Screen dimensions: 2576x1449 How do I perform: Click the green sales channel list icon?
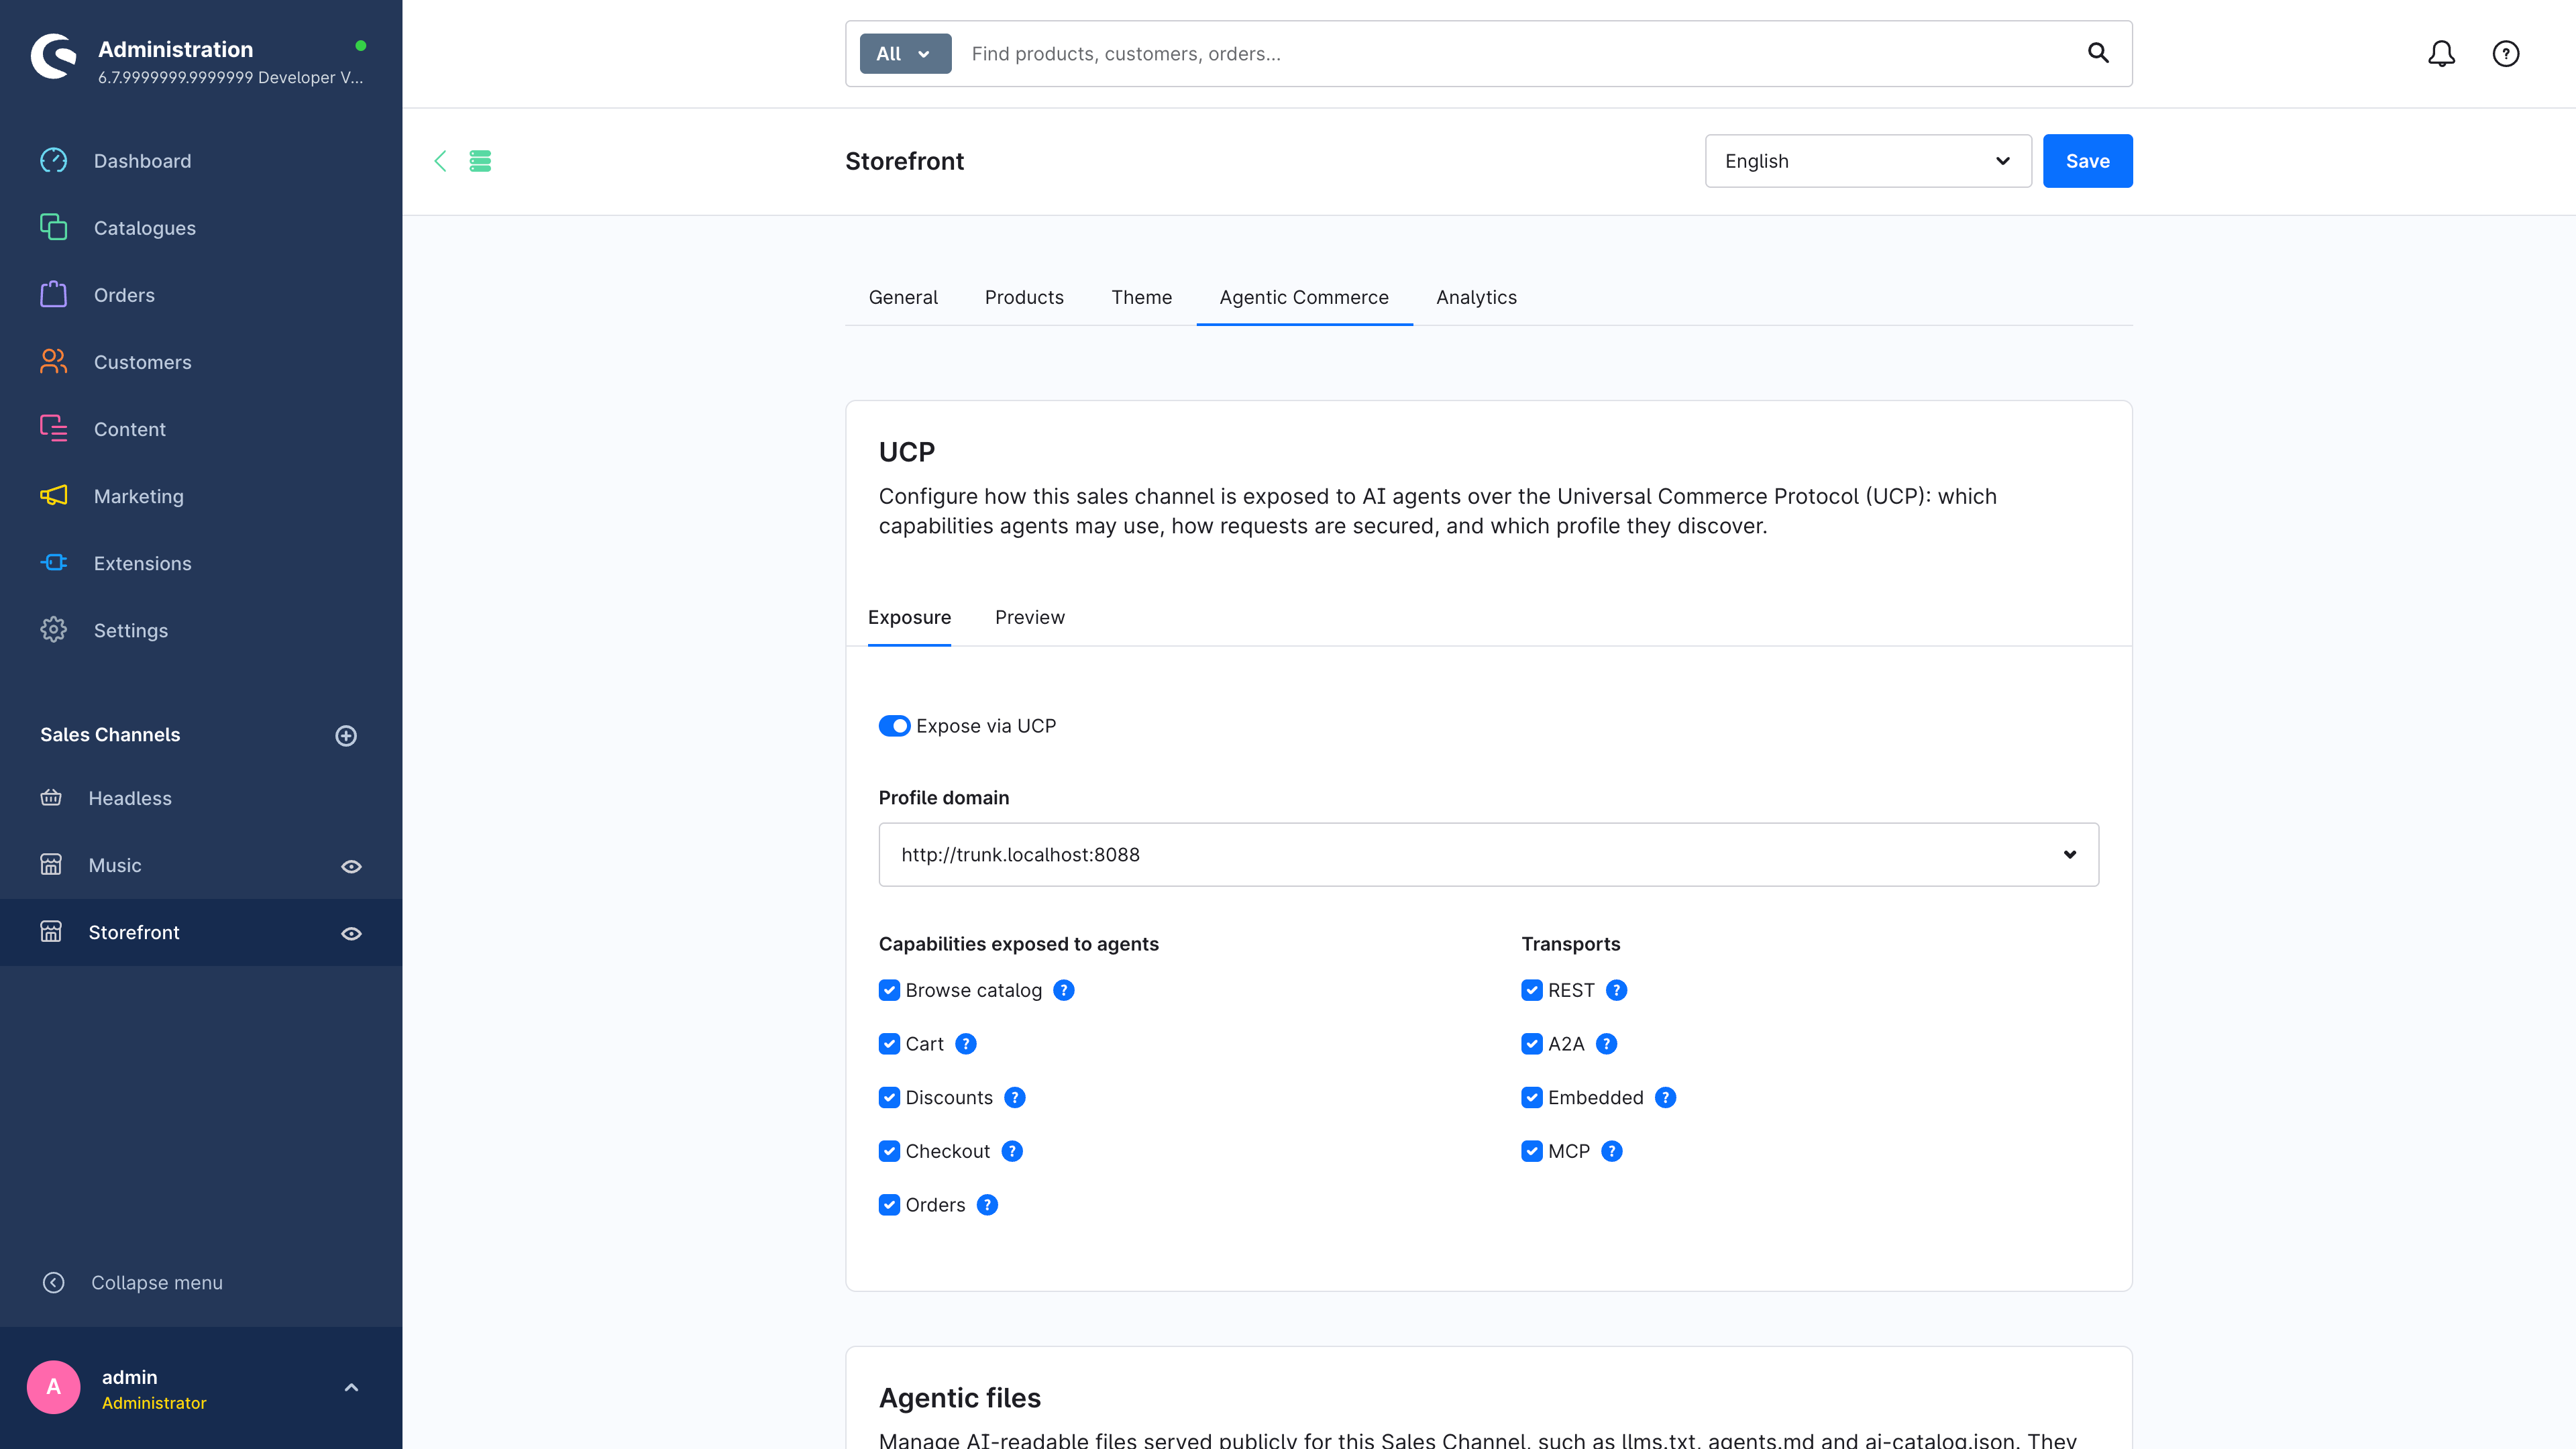pos(480,161)
